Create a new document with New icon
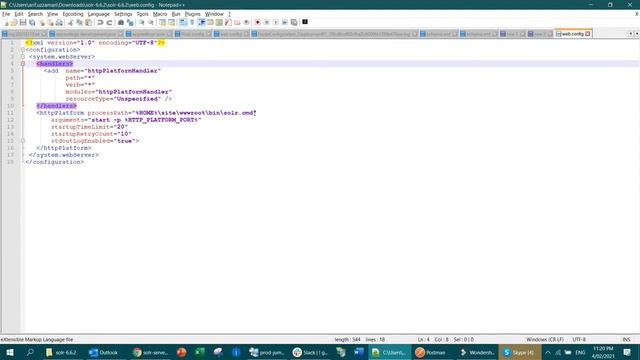 (6, 22)
